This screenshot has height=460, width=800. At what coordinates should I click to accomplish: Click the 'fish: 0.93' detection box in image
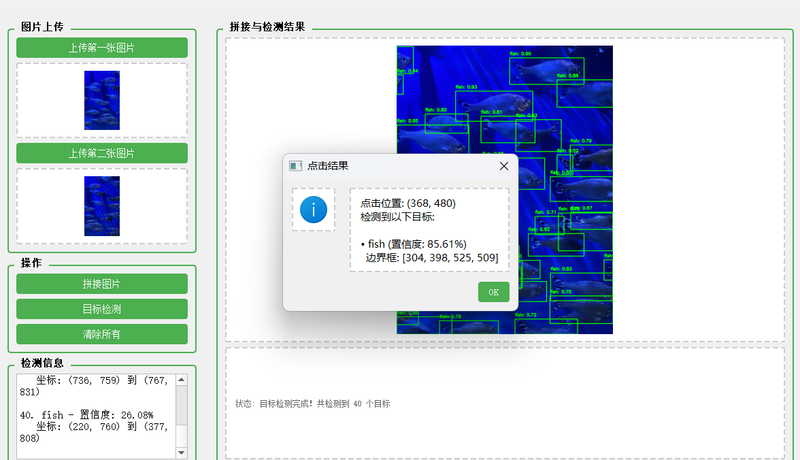(x=494, y=106)
